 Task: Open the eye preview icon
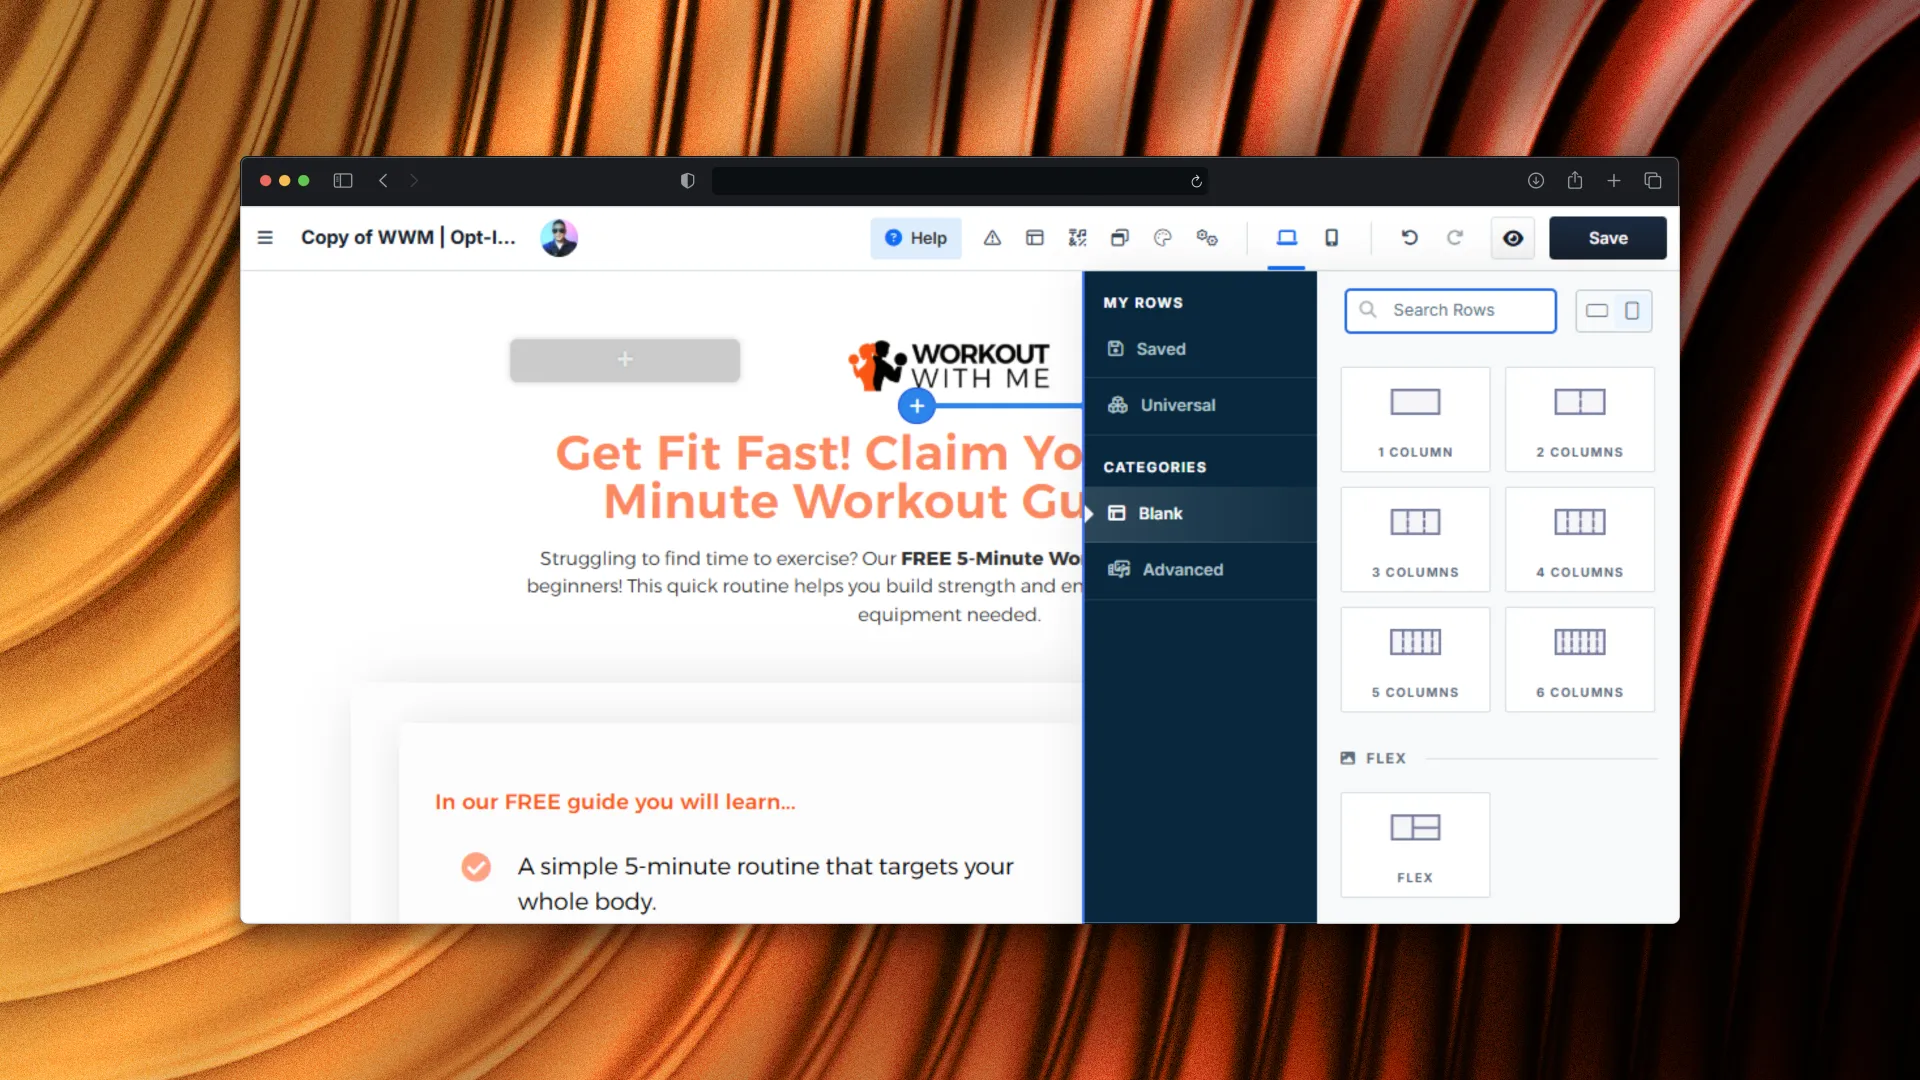tap(1512, 238)
